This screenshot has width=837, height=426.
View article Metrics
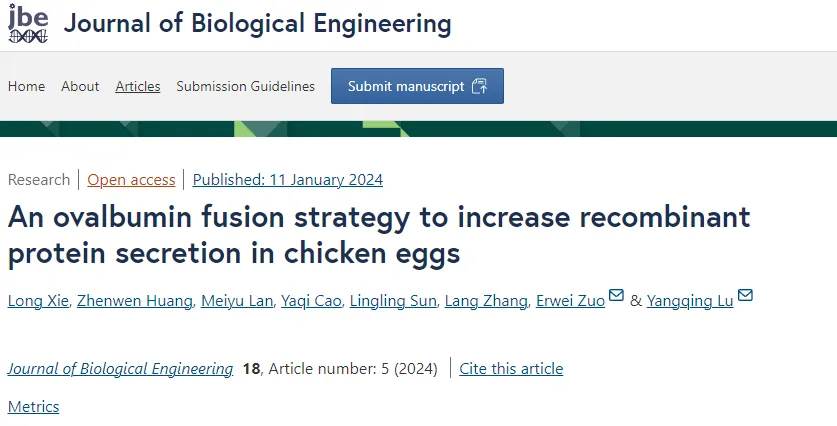[33, 407]
